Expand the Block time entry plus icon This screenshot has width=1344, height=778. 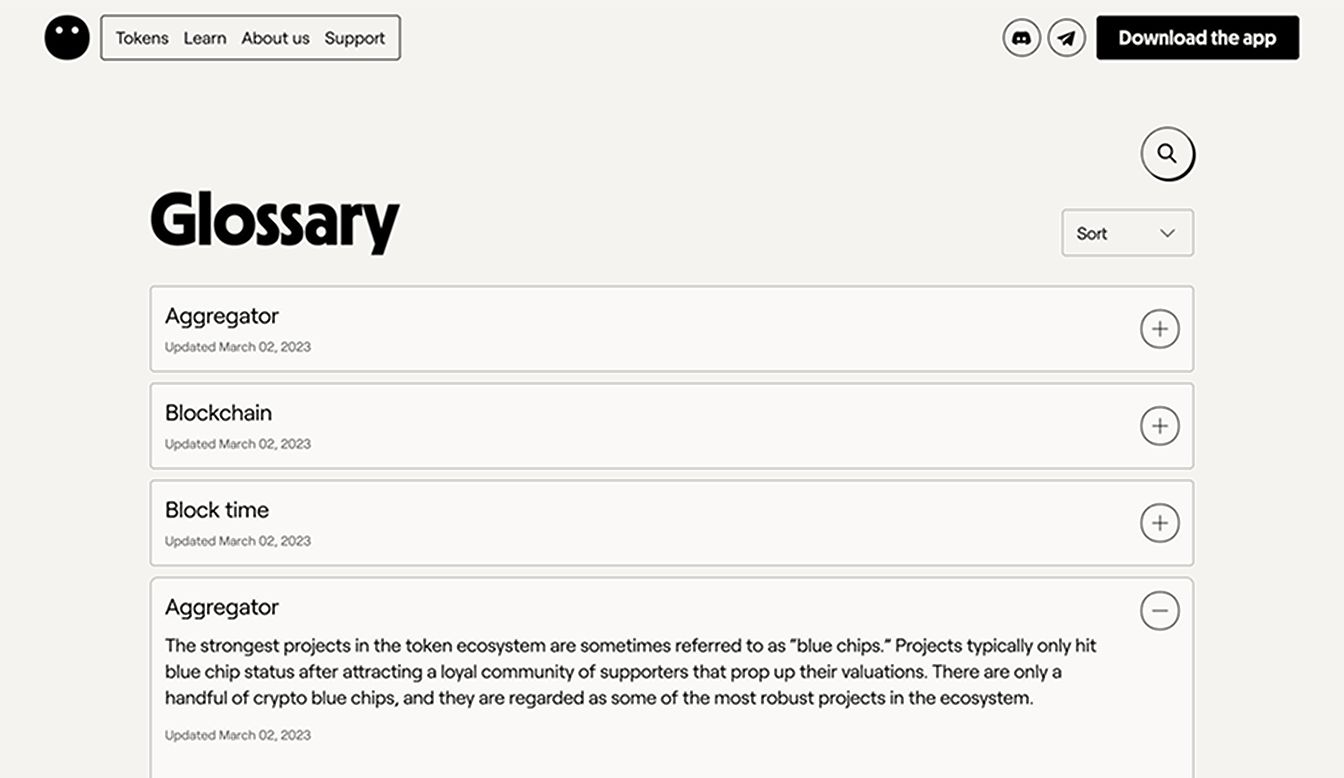point(1159,523)
